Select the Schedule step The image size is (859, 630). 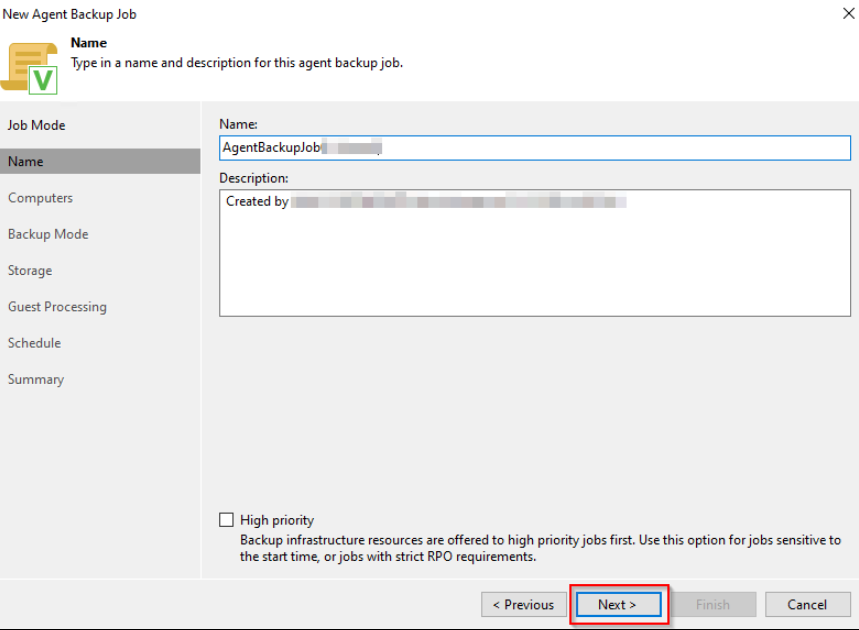(35, 343)
